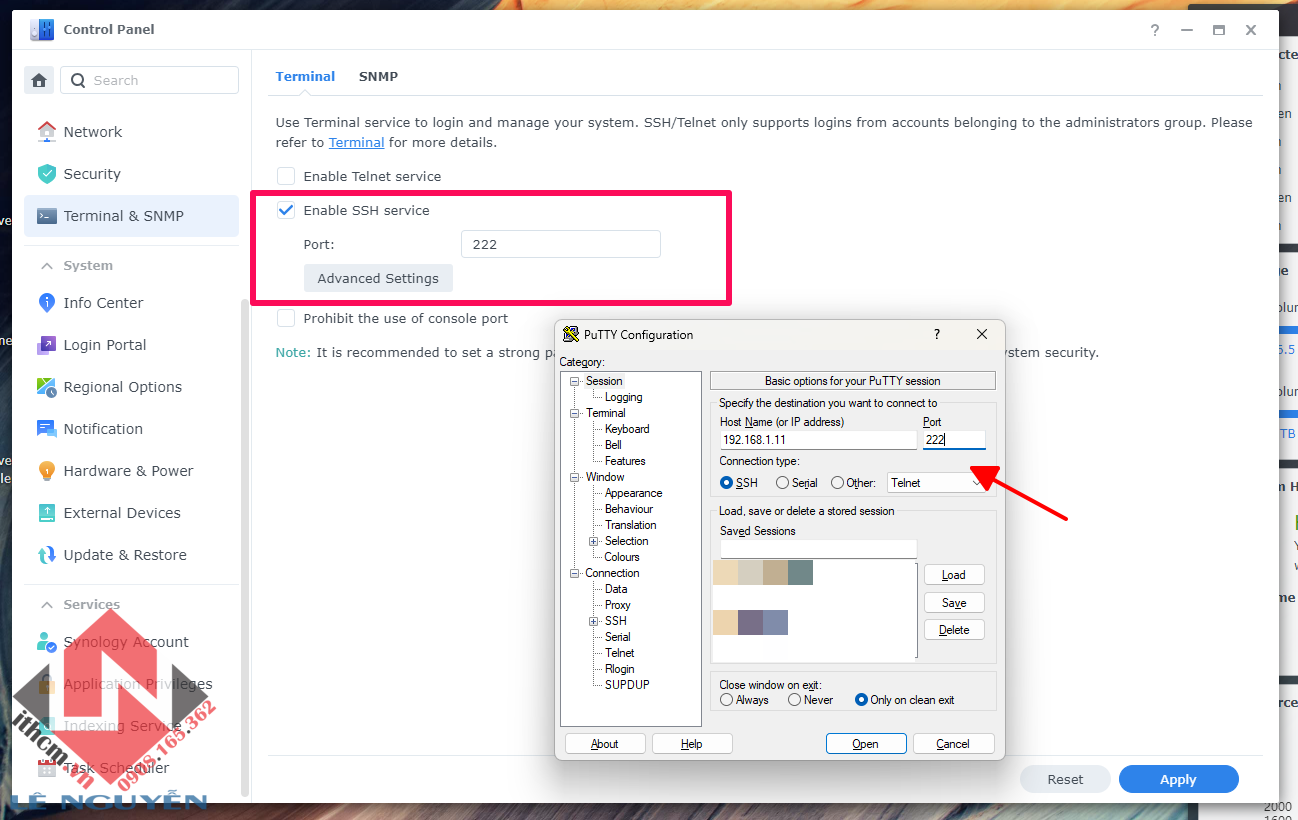The image size is (1298, 820).
Task: Open Notification icon
Action: pos(47,429)
